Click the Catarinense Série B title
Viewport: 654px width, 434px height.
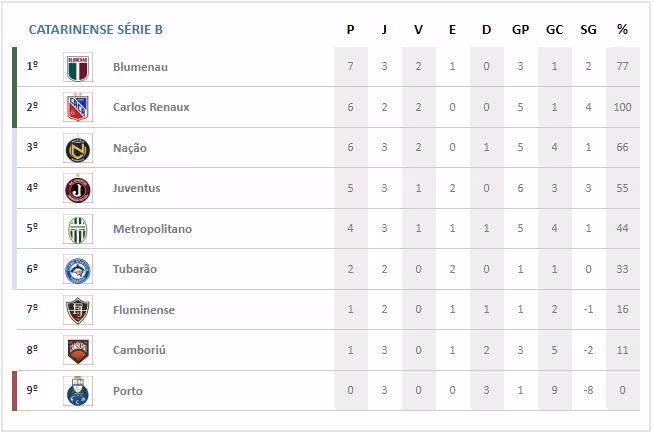(x=95, y=30)
